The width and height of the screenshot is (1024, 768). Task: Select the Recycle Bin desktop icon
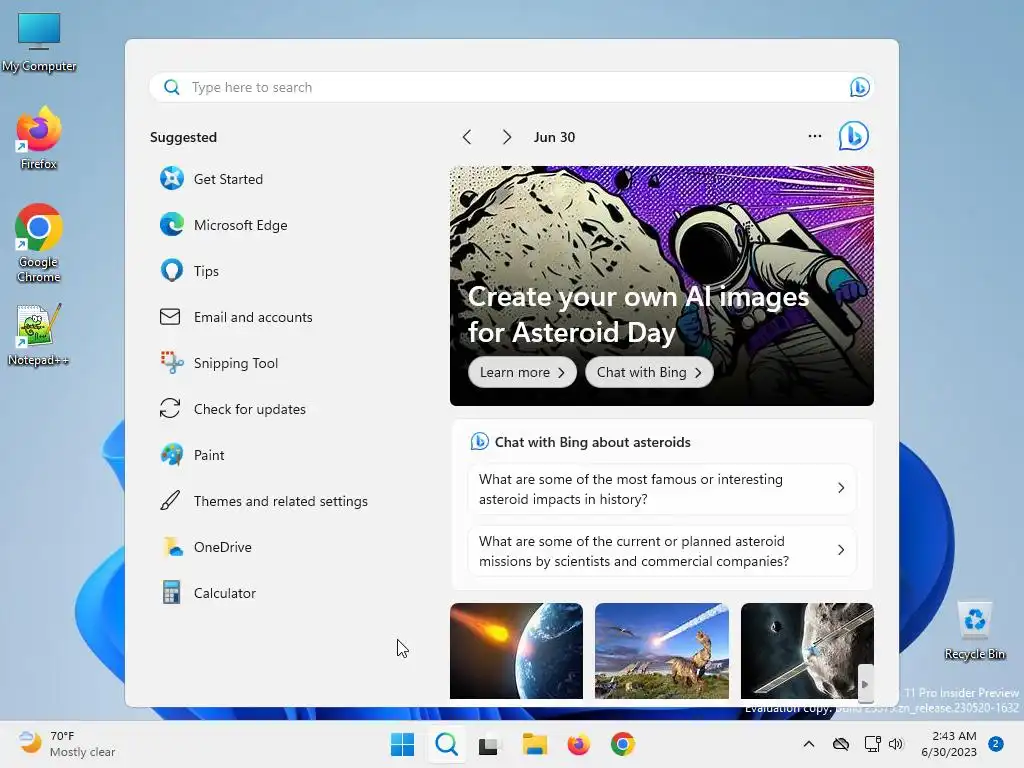(975, 631)
